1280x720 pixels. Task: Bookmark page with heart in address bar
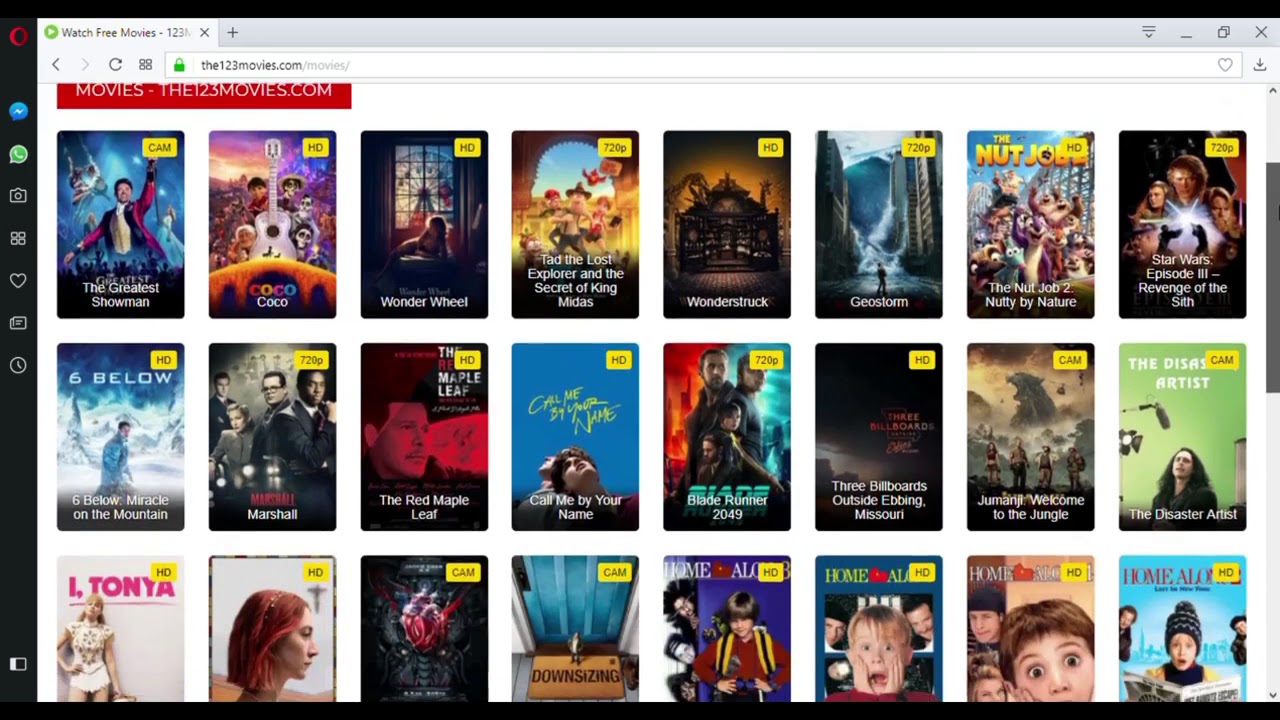(x=1225, y=65)
